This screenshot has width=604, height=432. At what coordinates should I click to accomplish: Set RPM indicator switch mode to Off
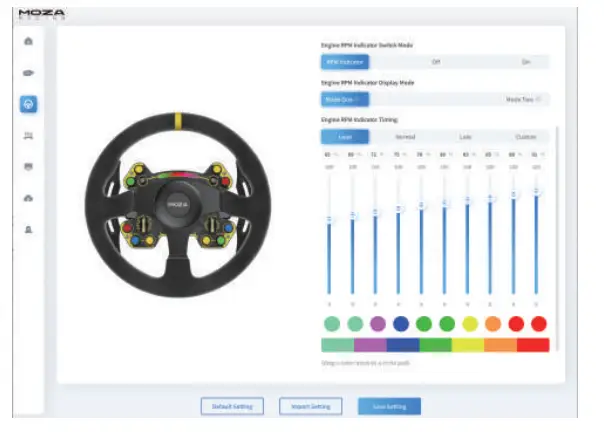[x=436, y=62]
